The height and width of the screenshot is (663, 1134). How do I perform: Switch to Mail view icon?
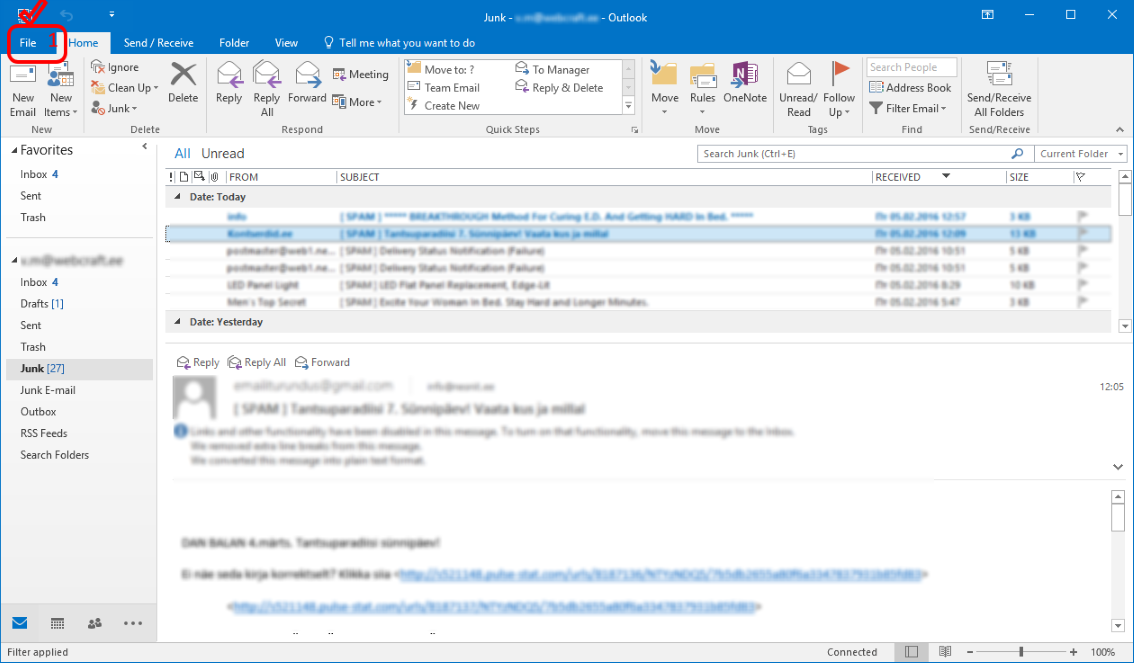point(20,623)
